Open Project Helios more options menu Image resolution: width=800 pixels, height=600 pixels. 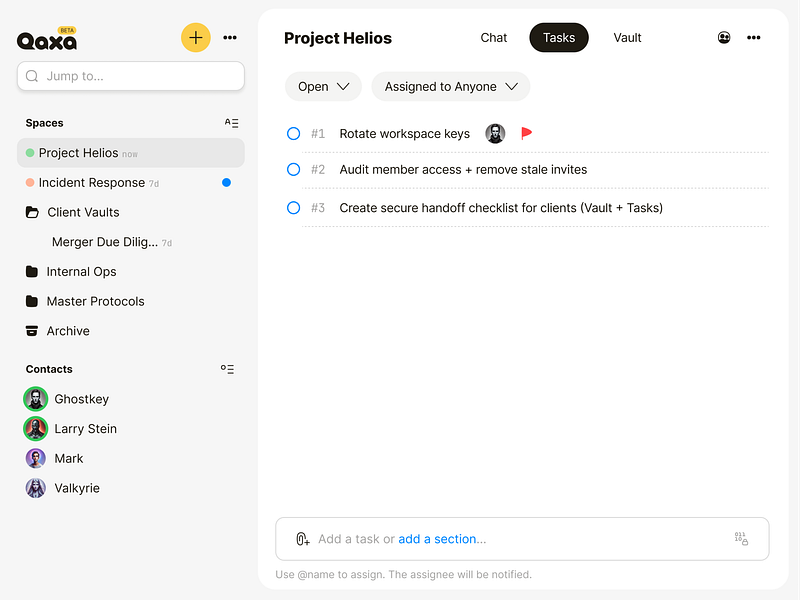(754, 38)
